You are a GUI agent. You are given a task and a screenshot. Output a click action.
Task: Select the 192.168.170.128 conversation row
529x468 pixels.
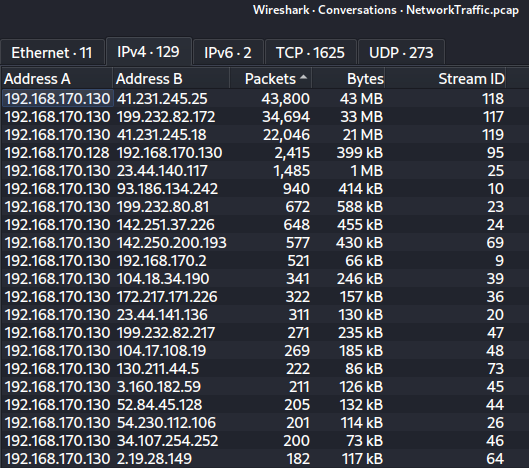[264, 153]
